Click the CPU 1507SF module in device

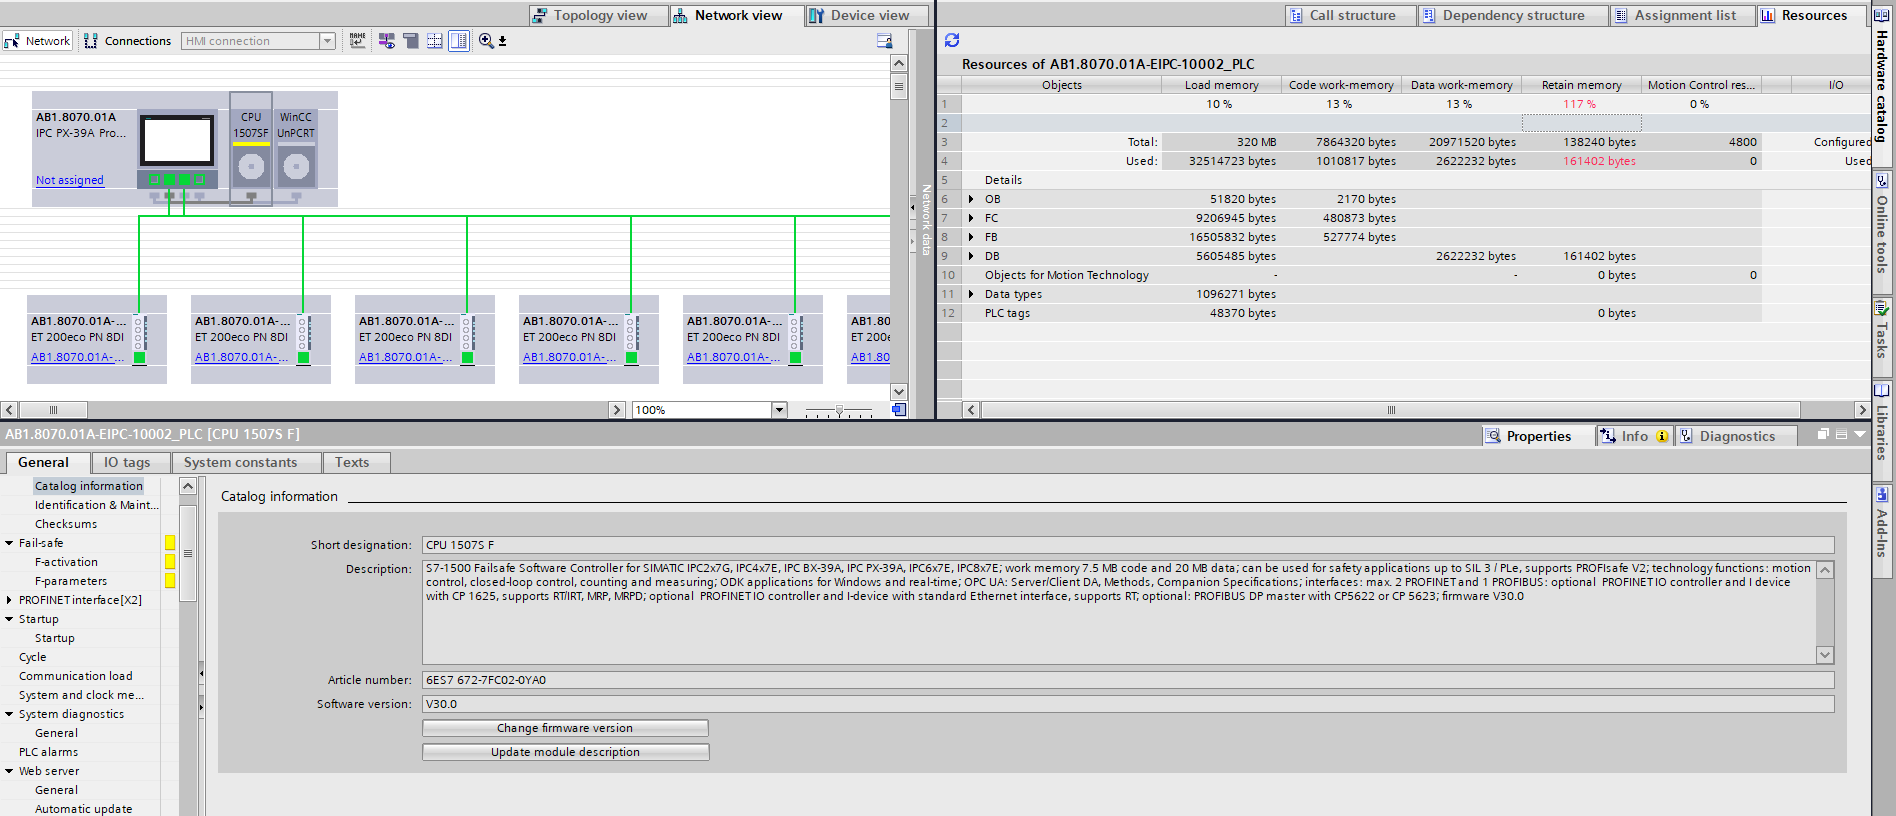click(x=251, y=148)
